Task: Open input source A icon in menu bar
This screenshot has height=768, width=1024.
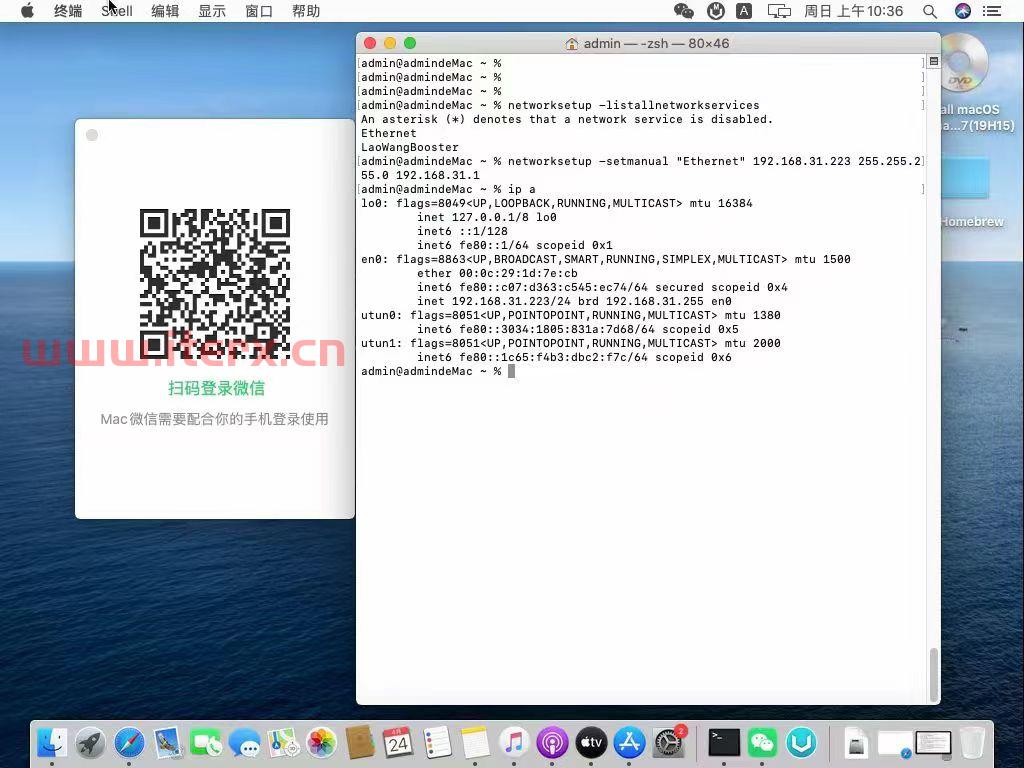Action: pyautogui.click(x=744, y=11)
